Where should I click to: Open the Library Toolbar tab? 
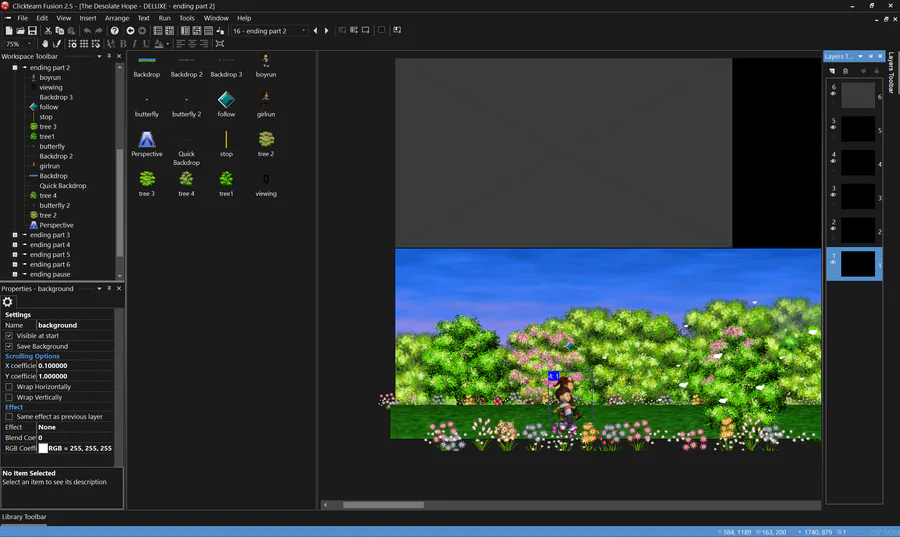(24, 517)
